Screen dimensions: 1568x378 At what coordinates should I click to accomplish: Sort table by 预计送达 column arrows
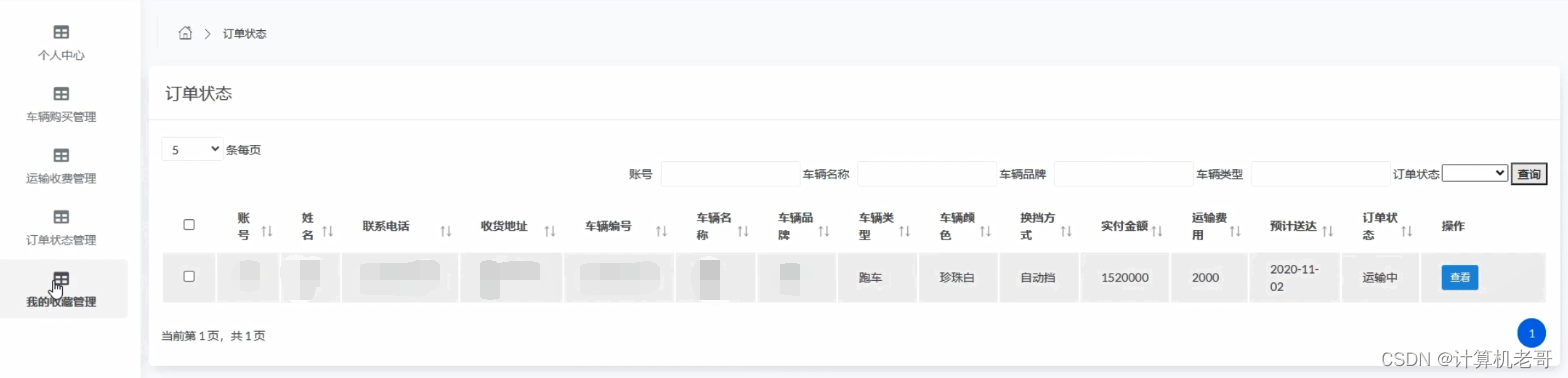click(1327, 231)
